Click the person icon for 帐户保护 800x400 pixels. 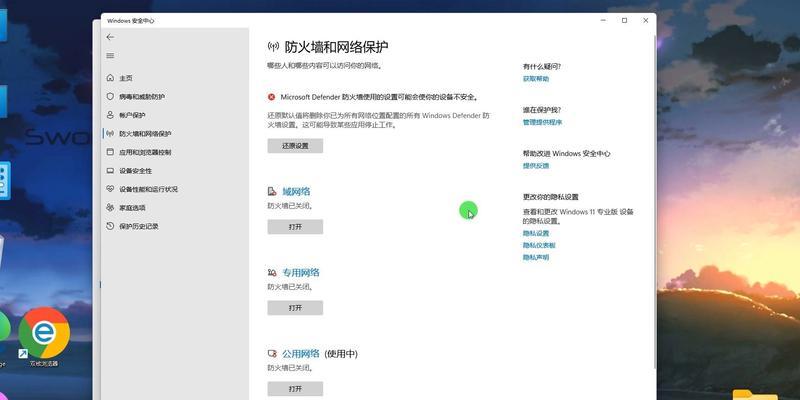[x=110, y=115]
